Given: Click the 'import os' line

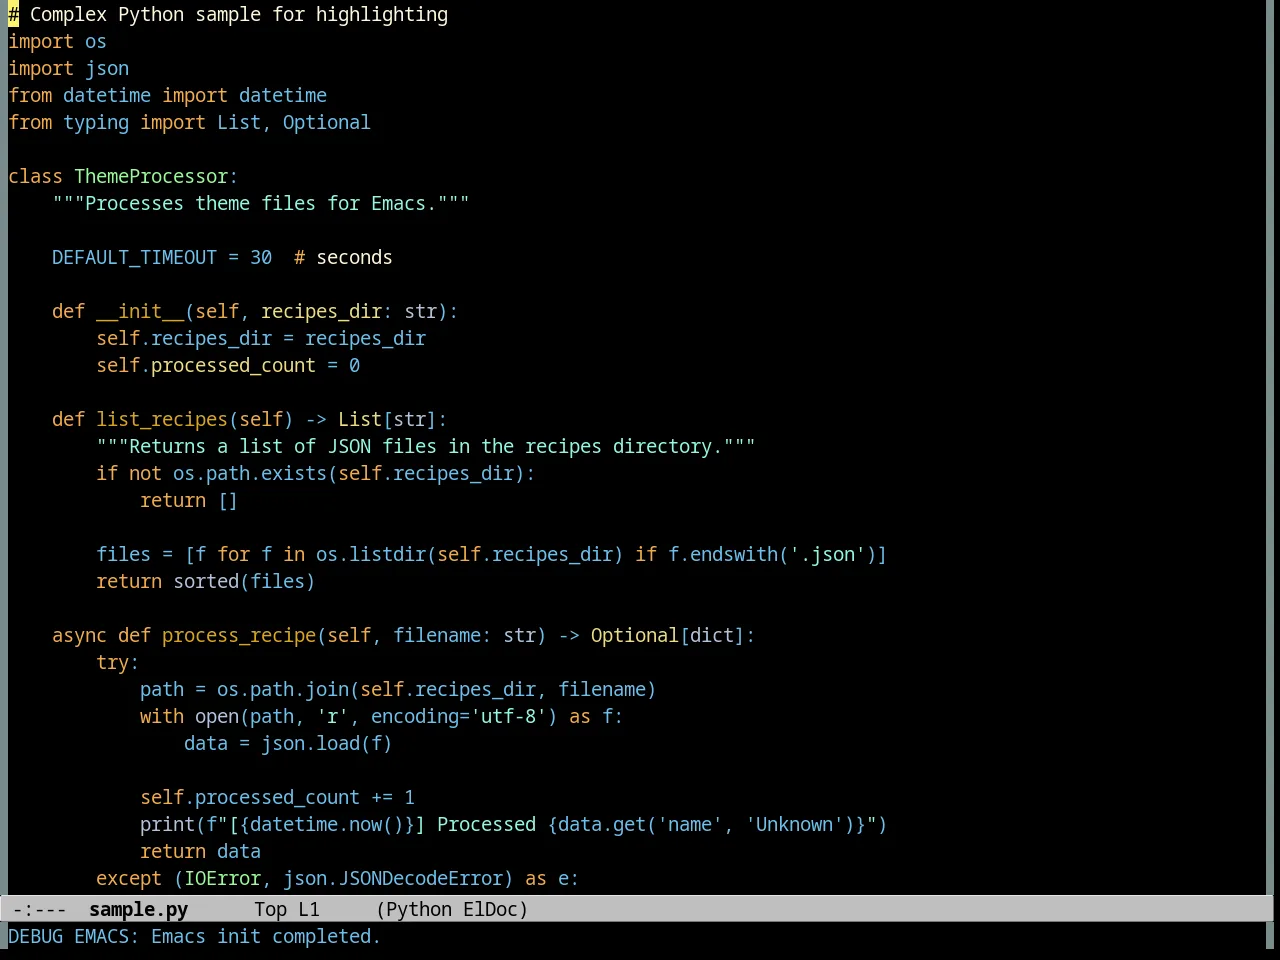Looking at the screenshot, I should [57, 41].
